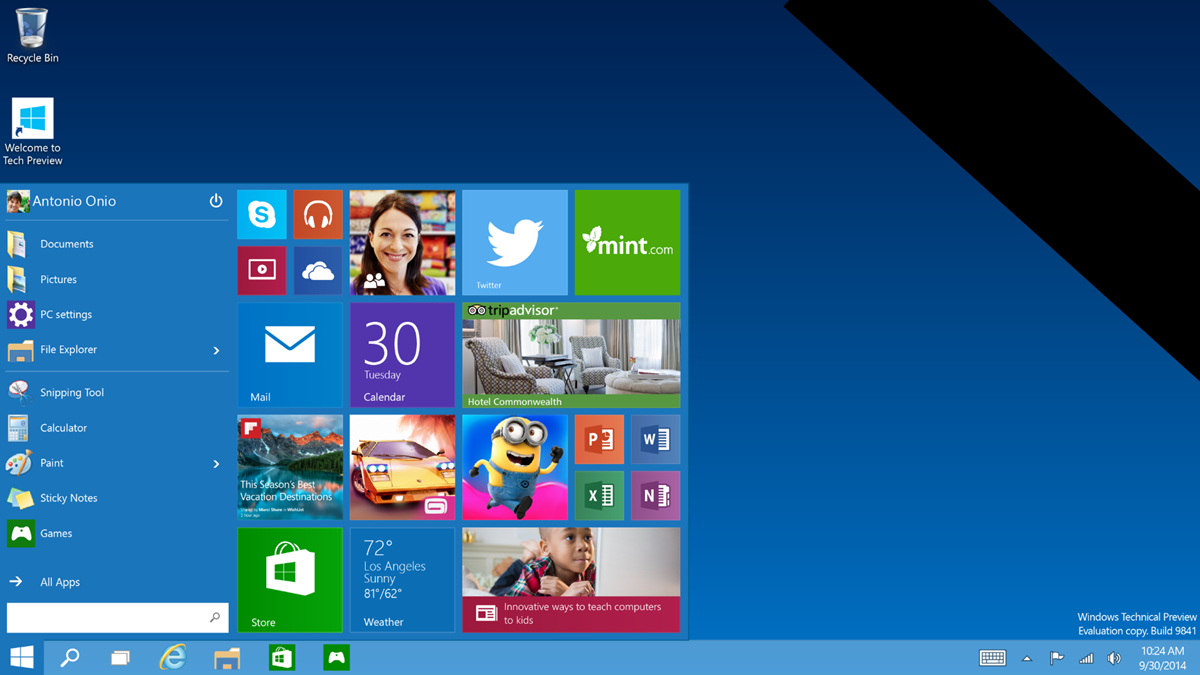The height and width of the screenshot is (675, 1200).
Task: Launch Internet Explorer from the taskbar
Action: [173, 657]
